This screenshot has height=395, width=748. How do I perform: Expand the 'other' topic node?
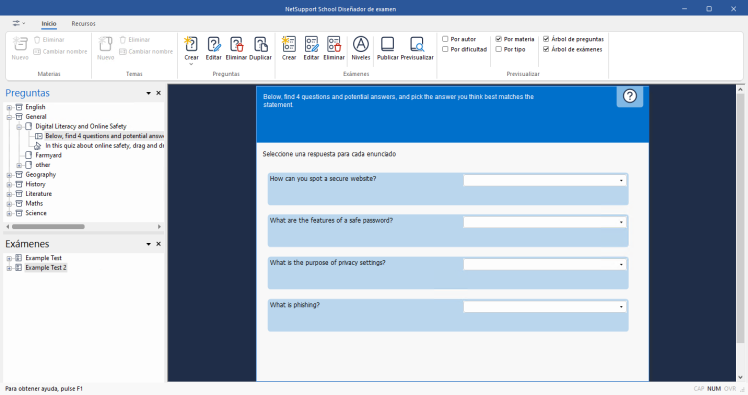tap(19, 166)
